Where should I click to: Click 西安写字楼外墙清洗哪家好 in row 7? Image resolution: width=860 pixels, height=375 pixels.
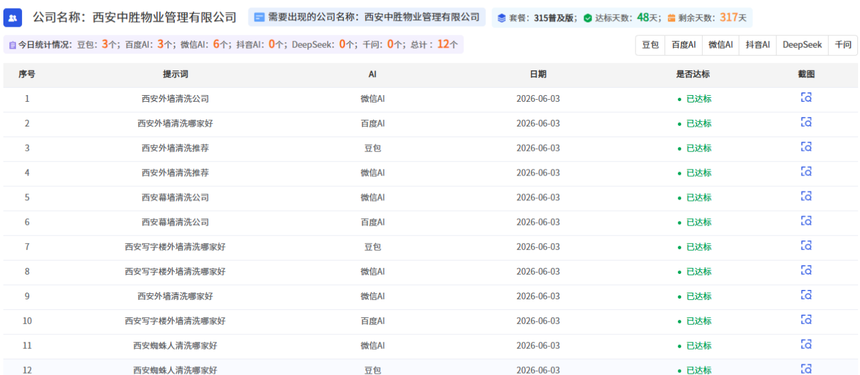(x=175, y=247)
